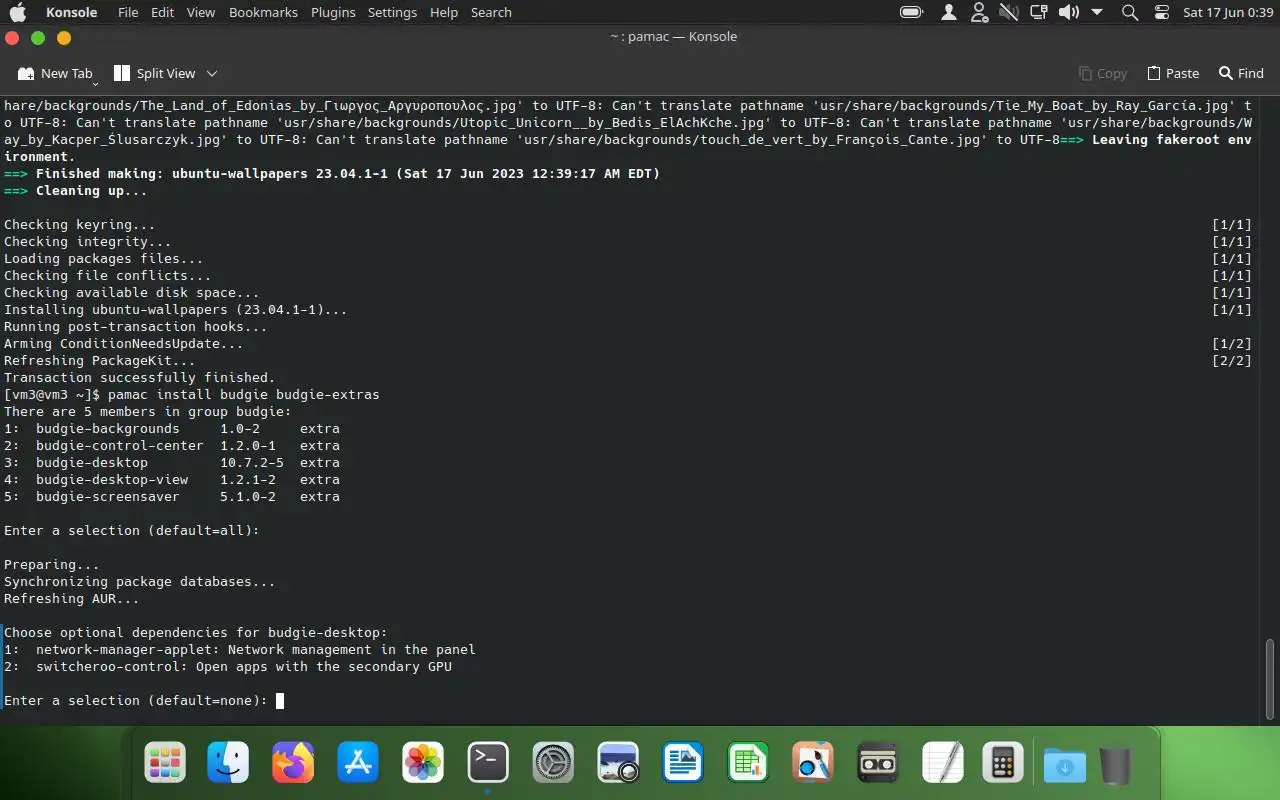The image size is (1280, 800).
Task: Click the Apple logo menu
Action: pyautogui.click(x=18, y=12)
